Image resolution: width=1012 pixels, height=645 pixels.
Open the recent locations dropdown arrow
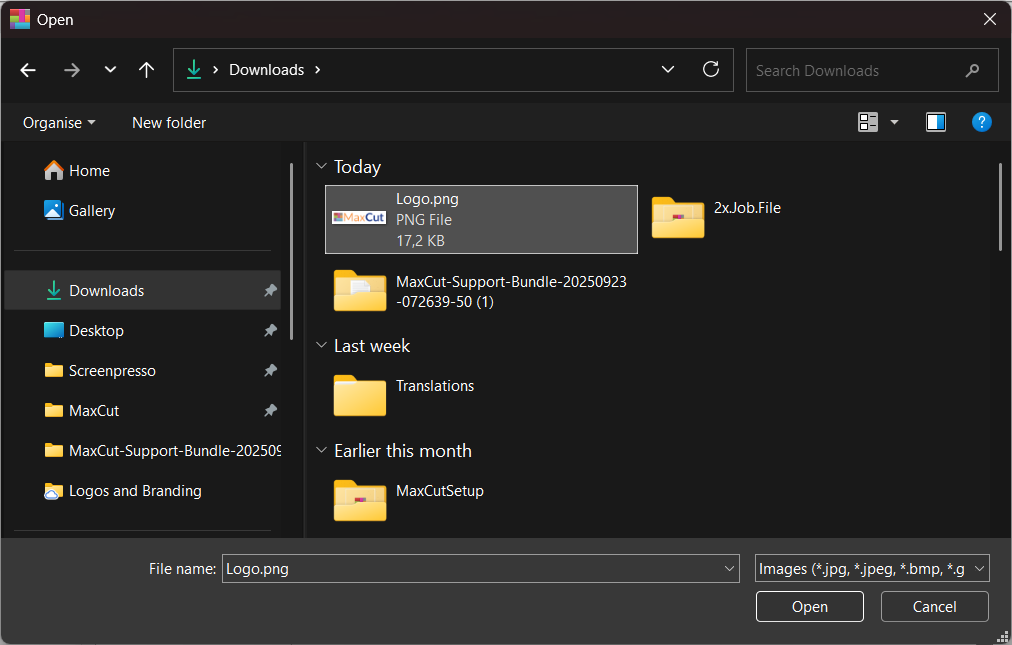(x=110, y=70)
